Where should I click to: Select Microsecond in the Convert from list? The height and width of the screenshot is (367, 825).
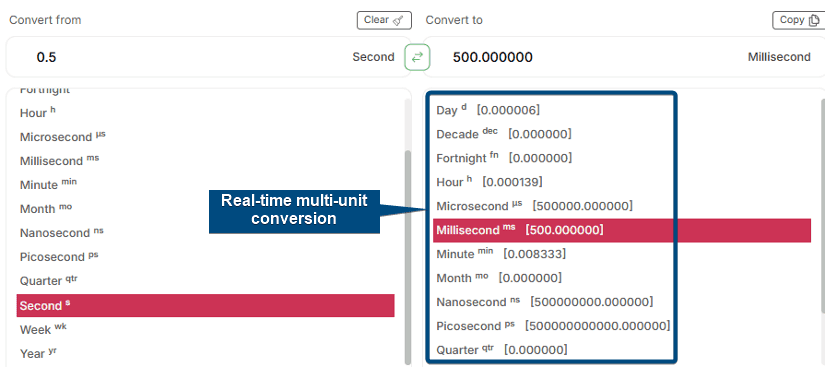[x=205, y=137]
